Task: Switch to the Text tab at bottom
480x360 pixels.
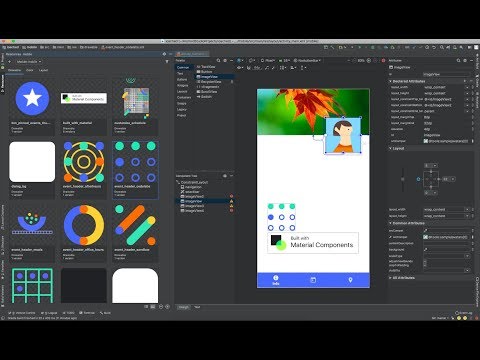Action: click(197, 307)
